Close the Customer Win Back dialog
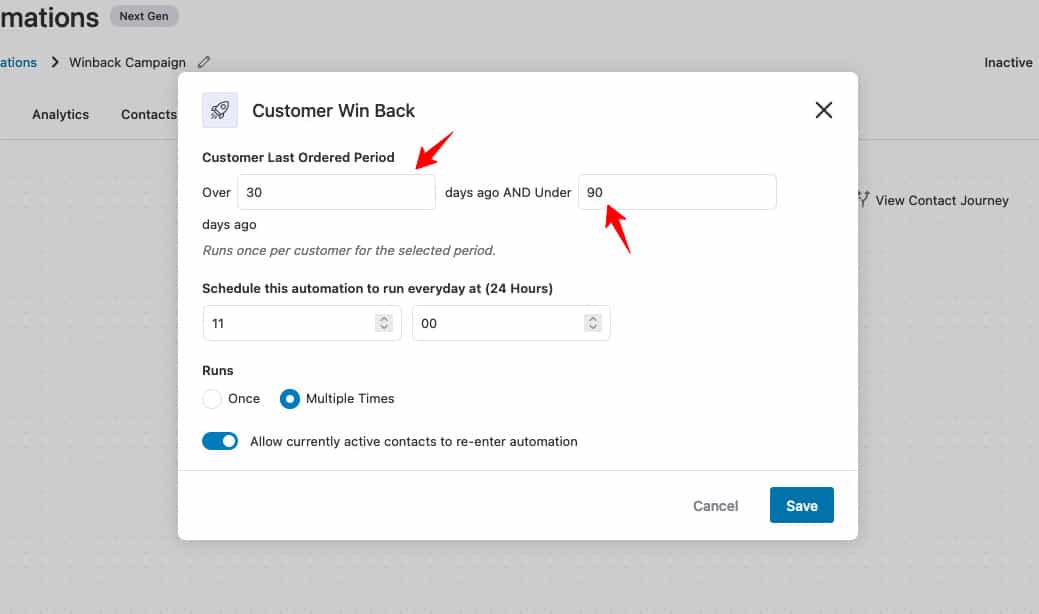 click(823, 110)
